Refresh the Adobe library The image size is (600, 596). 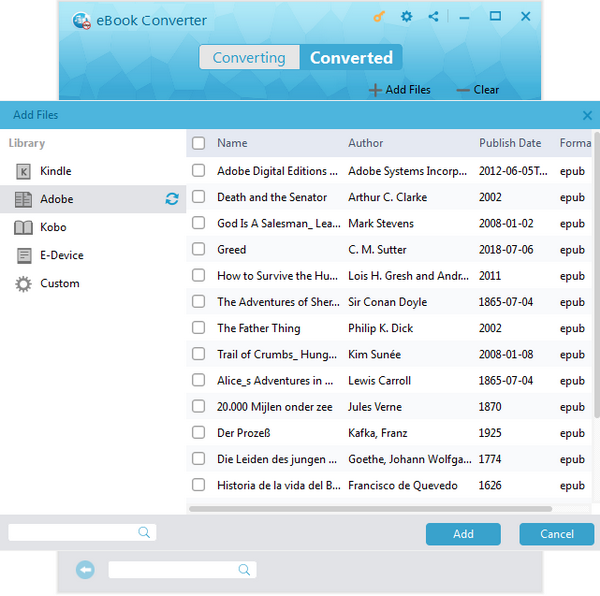point(172,199)
